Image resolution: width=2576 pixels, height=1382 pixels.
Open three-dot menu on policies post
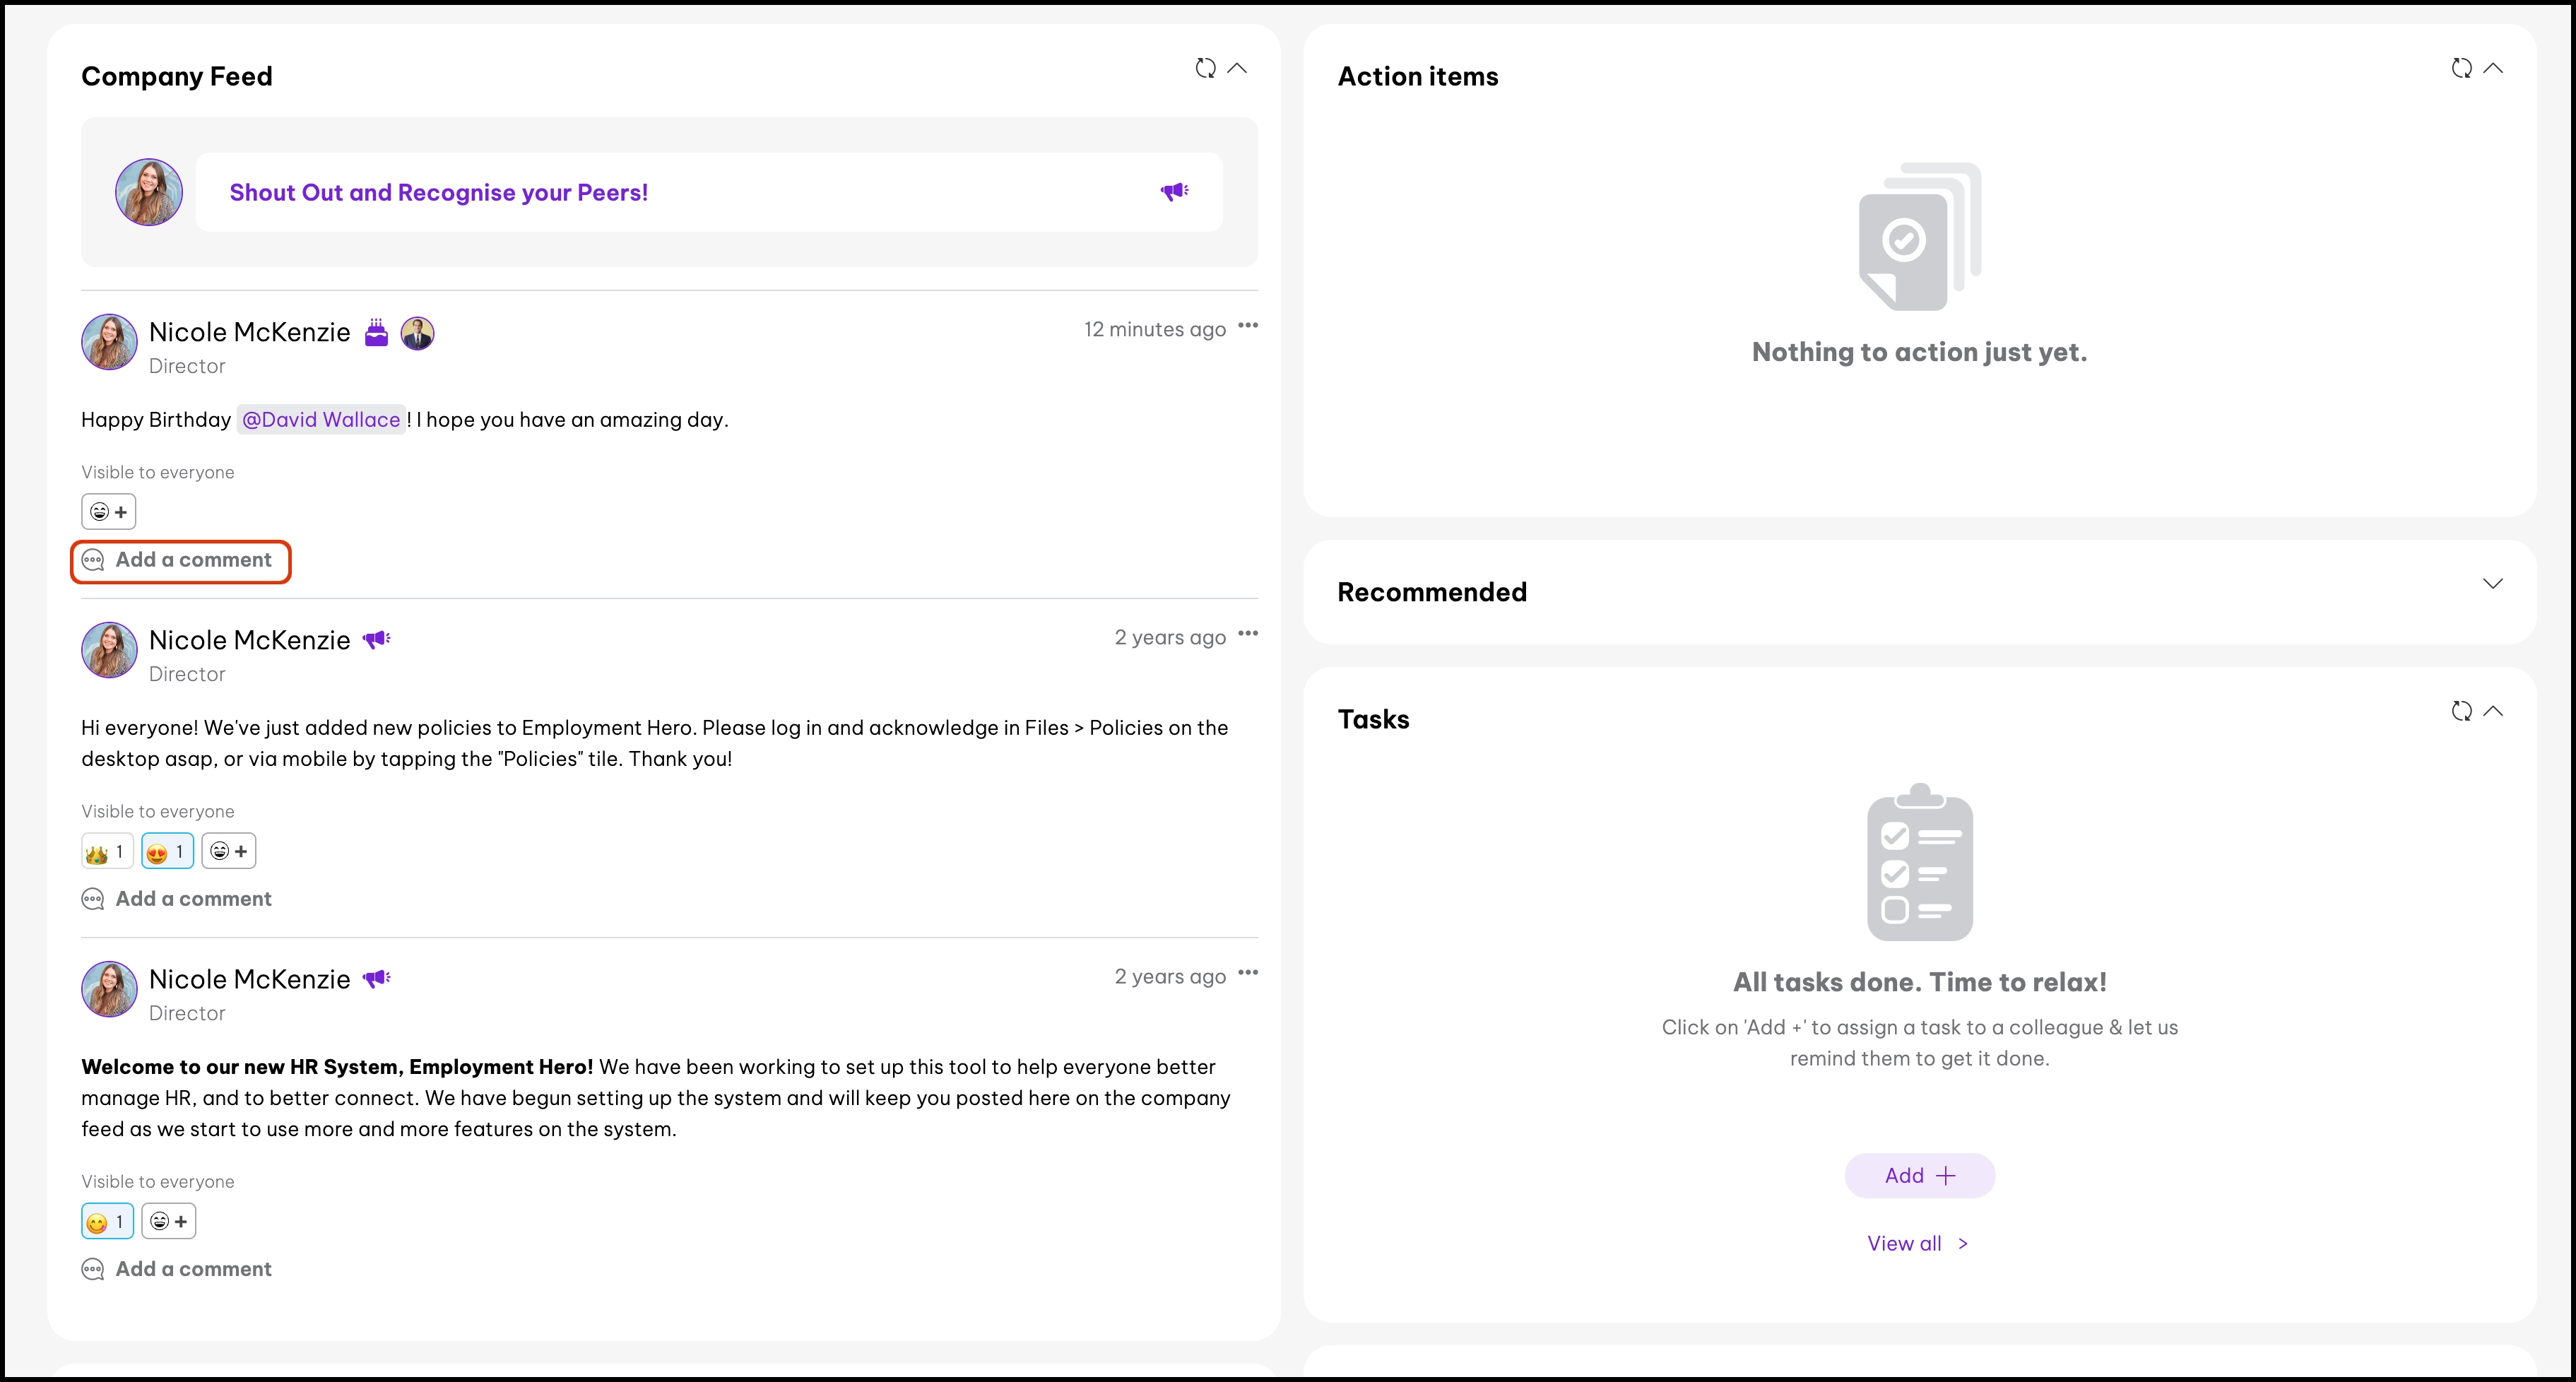pos(1247,634)
